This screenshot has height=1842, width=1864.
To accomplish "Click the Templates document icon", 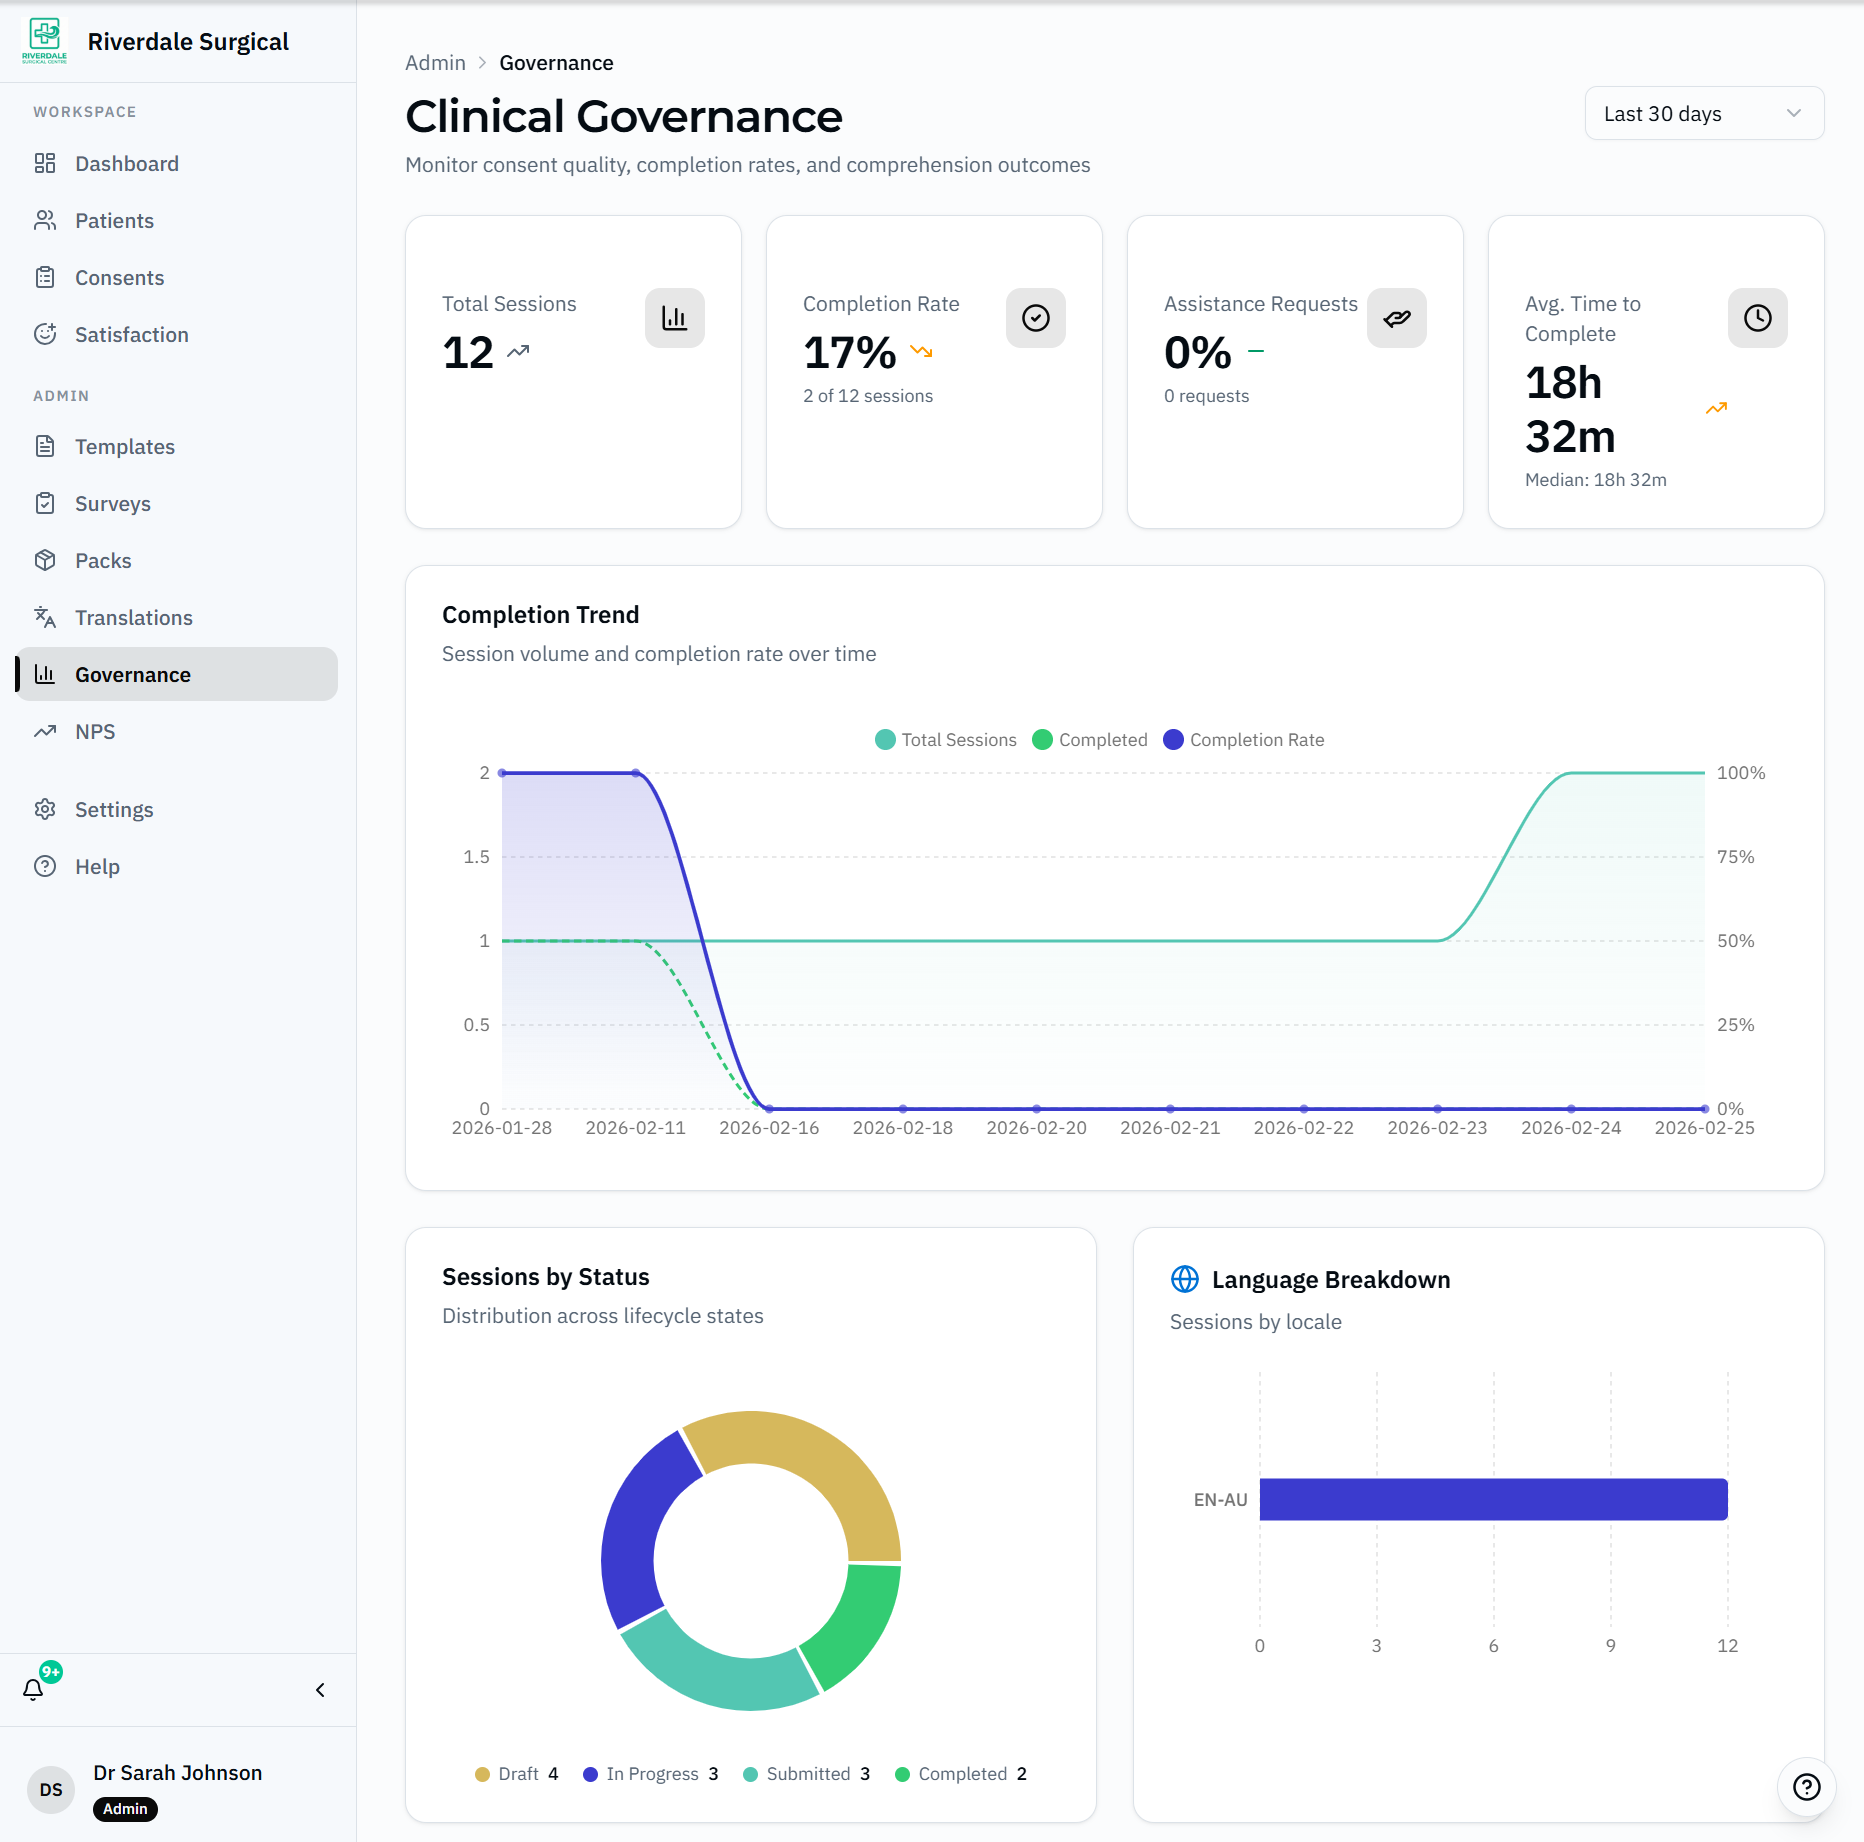I will 45,446.
